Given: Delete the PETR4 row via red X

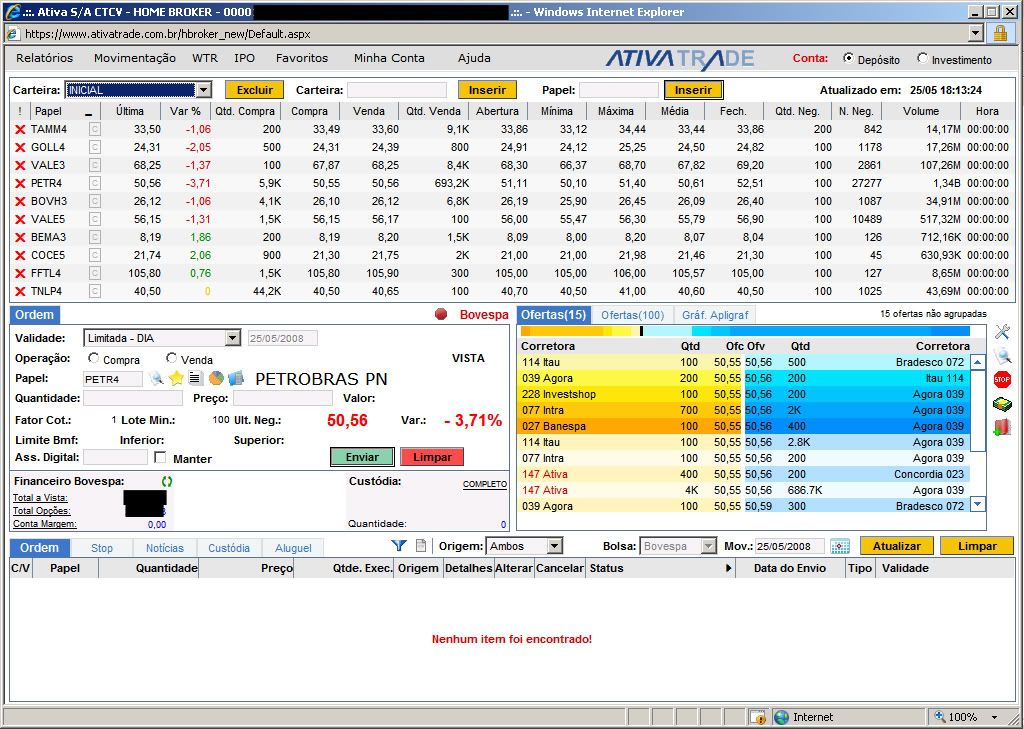Looking at the screenshot, I should 20,184.
